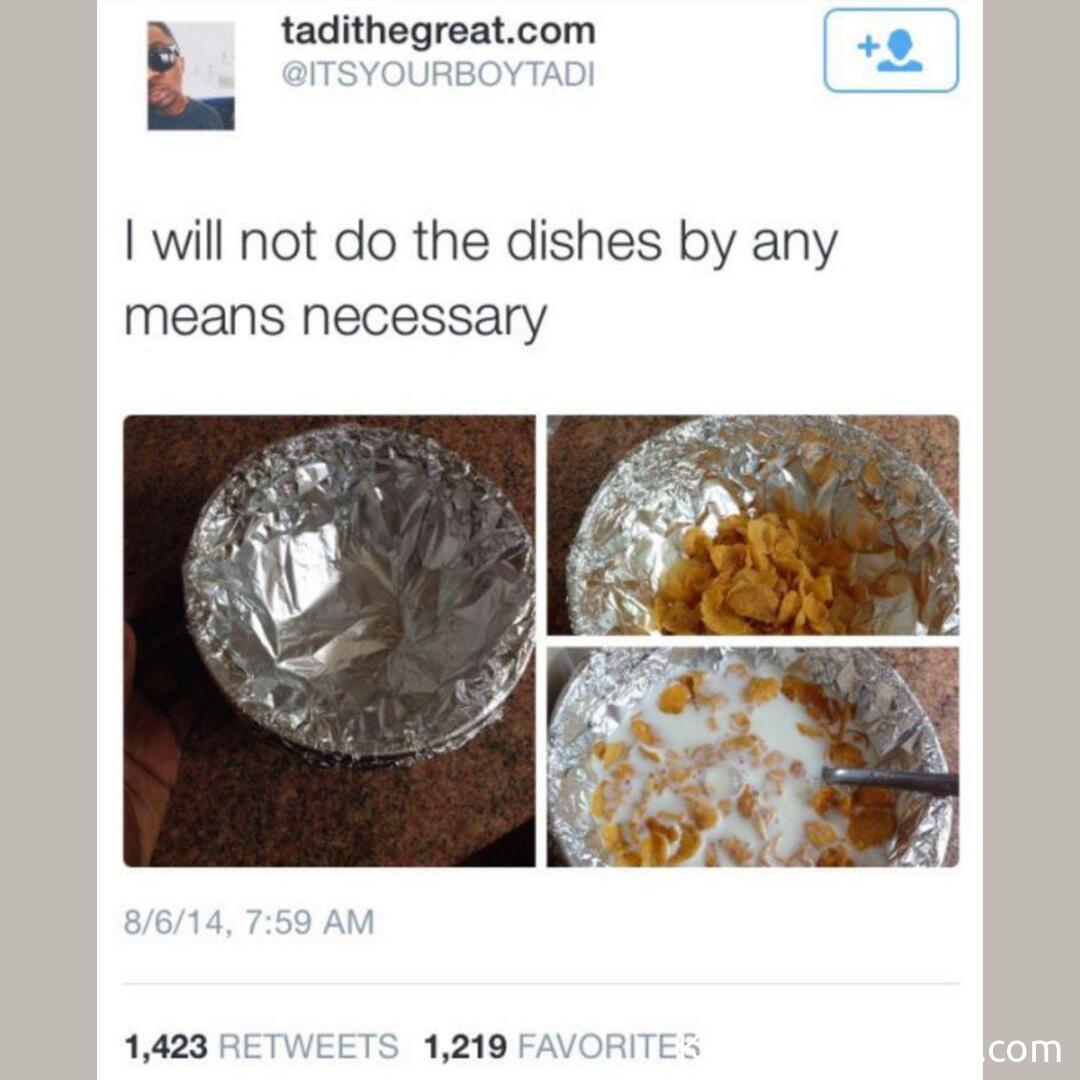
Task: Click the watermark .com text at corner
Action: pos(1022,1049)
